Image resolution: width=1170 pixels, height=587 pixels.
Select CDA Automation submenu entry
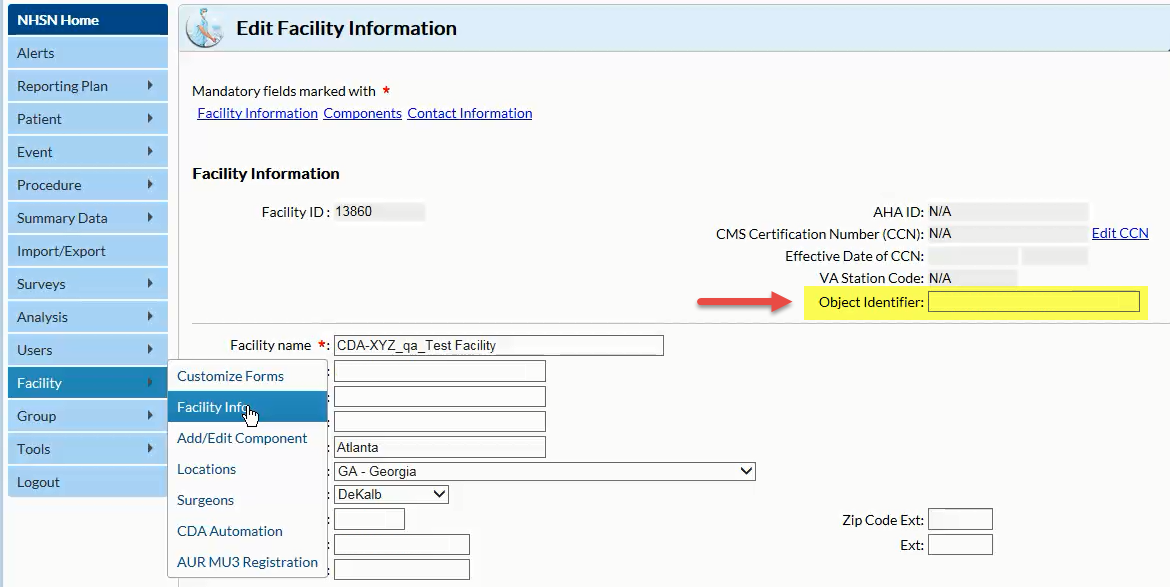click(x=230, y=531)
